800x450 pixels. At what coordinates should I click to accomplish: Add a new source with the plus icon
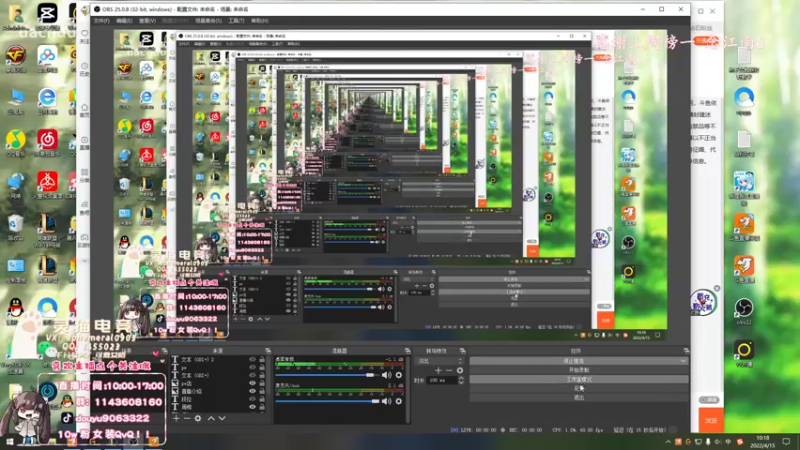coord(176,418)
